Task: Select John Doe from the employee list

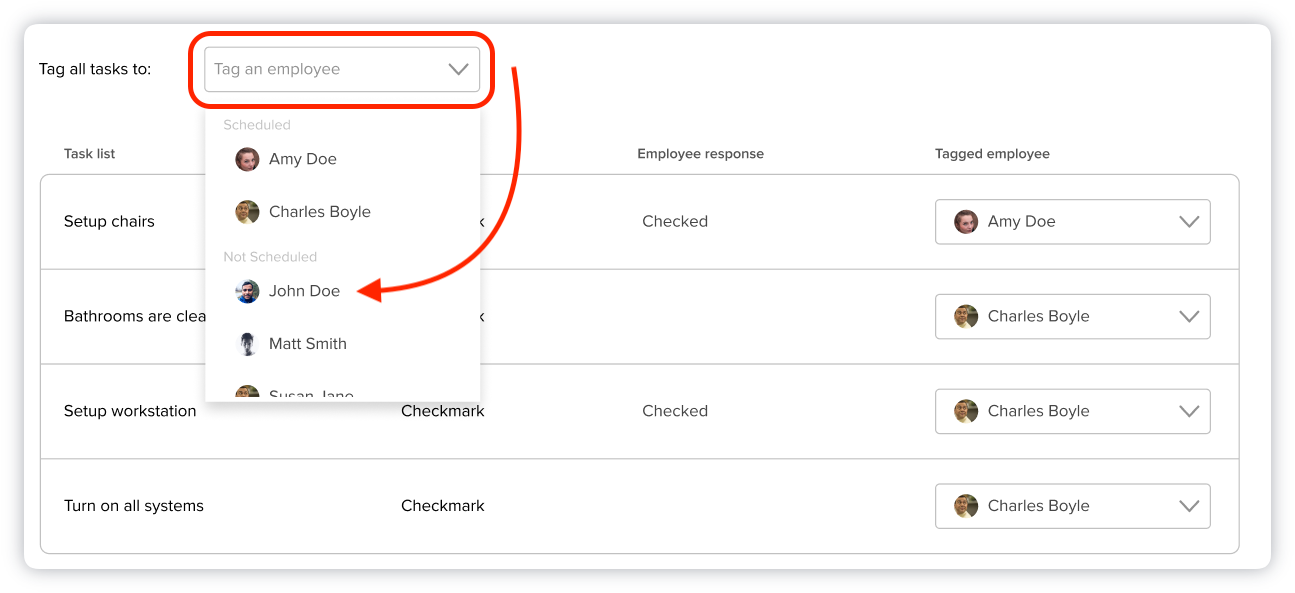Action: point(304,291)
